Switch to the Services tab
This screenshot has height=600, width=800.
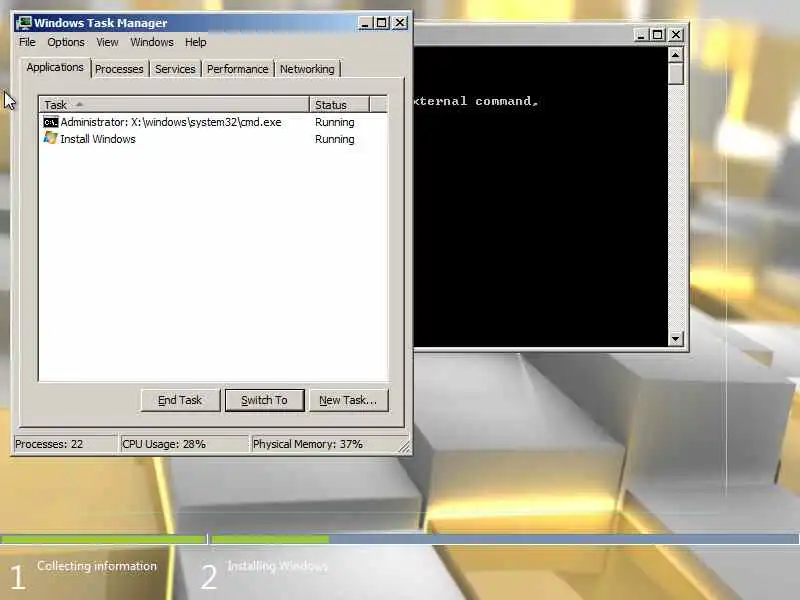coord(175,69)
